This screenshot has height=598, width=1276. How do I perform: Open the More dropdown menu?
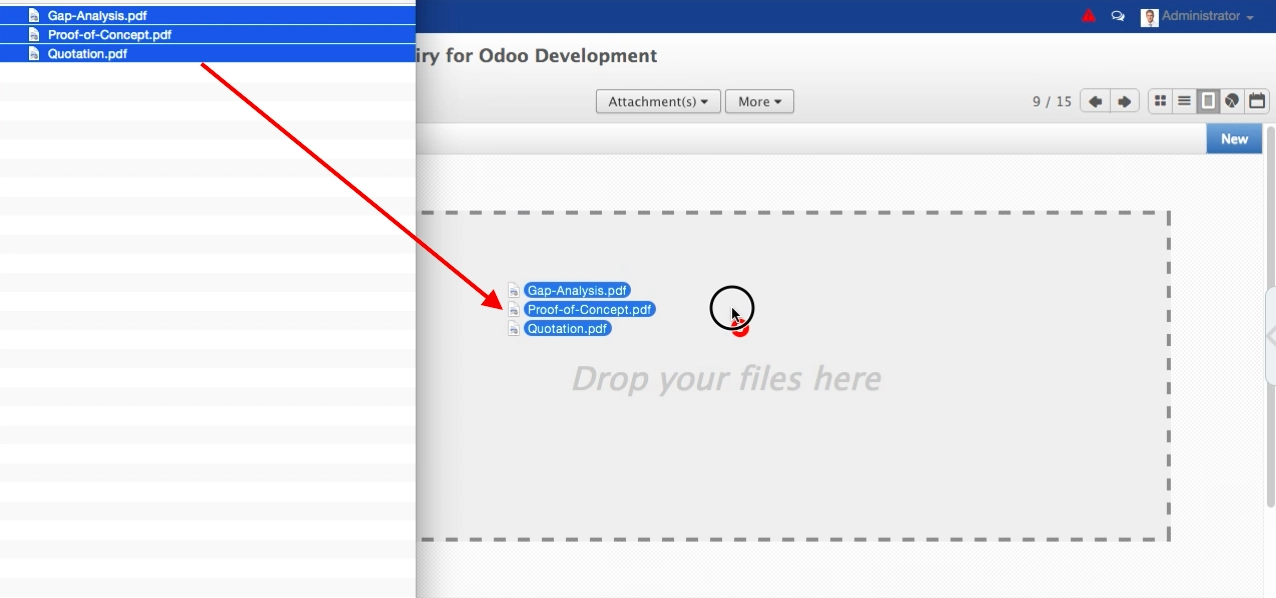[x=759, y=101]
